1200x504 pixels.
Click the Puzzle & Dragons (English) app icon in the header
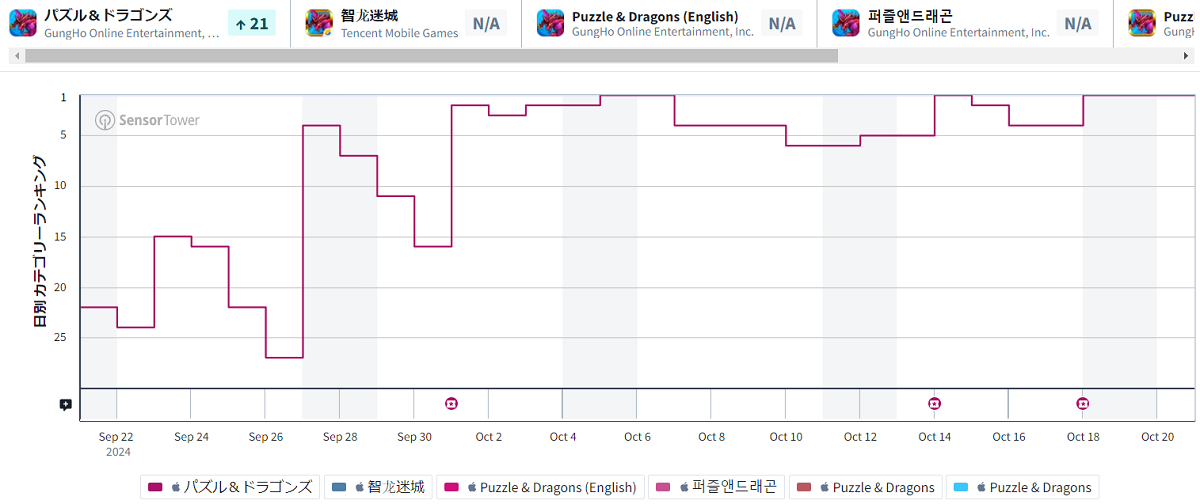[x=550, y=23]
